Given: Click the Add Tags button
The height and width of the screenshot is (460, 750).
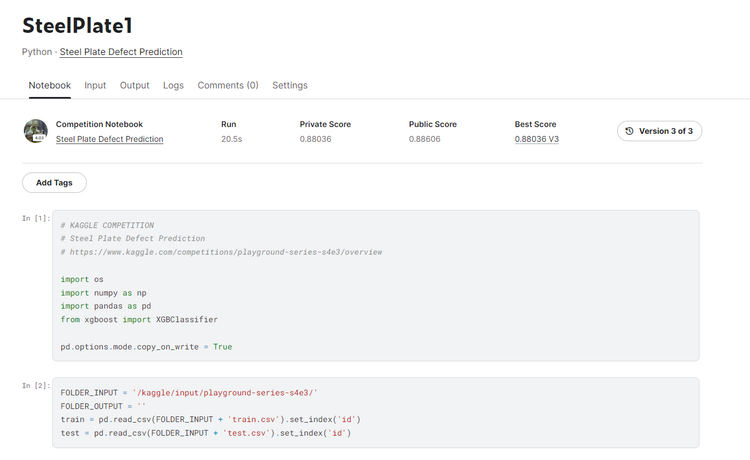Looking at the screenshot, I should pos(55,183).
